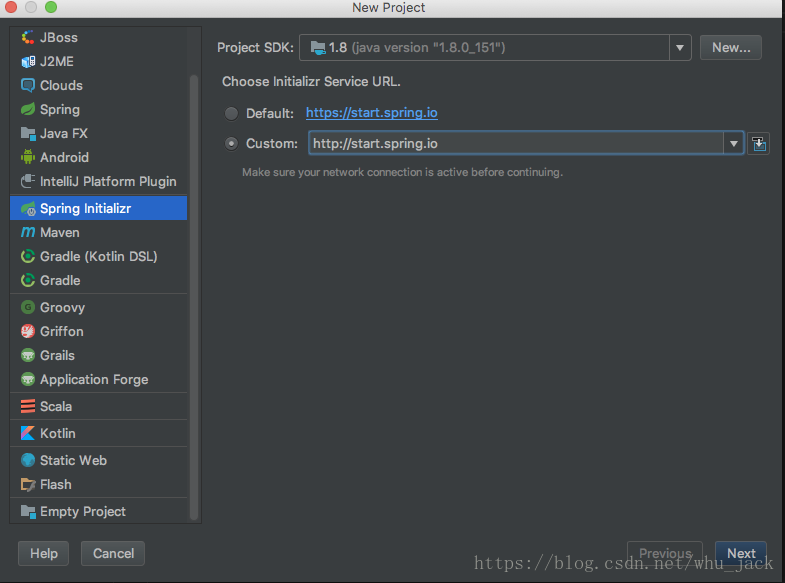
Task: Click the Clouds label
Action: pyautogui.click(x=61, y=85)
